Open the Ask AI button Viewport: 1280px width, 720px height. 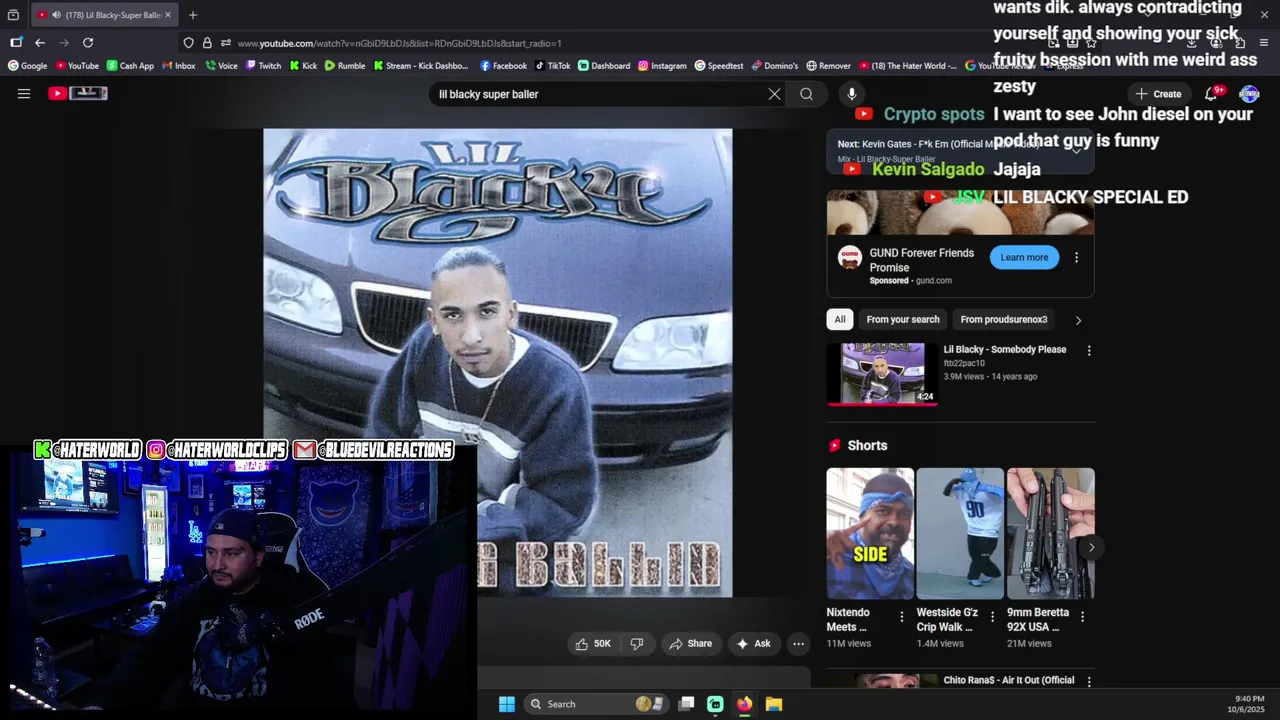coord(753,644)
